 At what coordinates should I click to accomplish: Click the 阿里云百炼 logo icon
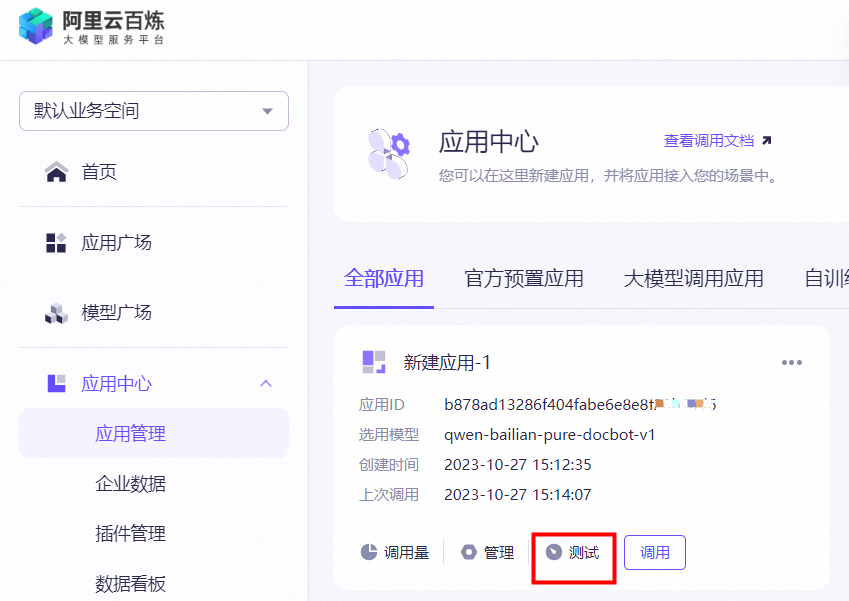point(36,25)
